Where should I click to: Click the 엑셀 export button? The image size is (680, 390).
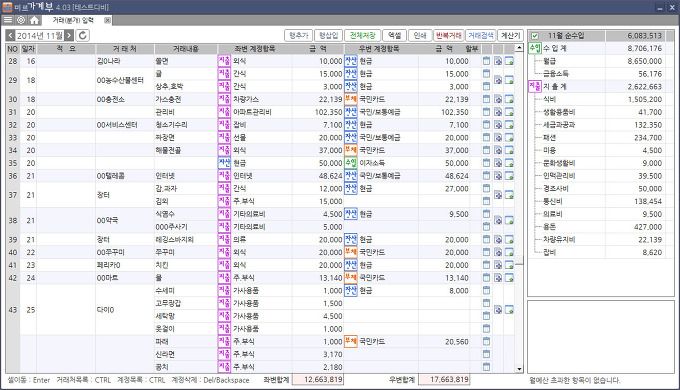(394, 36)
